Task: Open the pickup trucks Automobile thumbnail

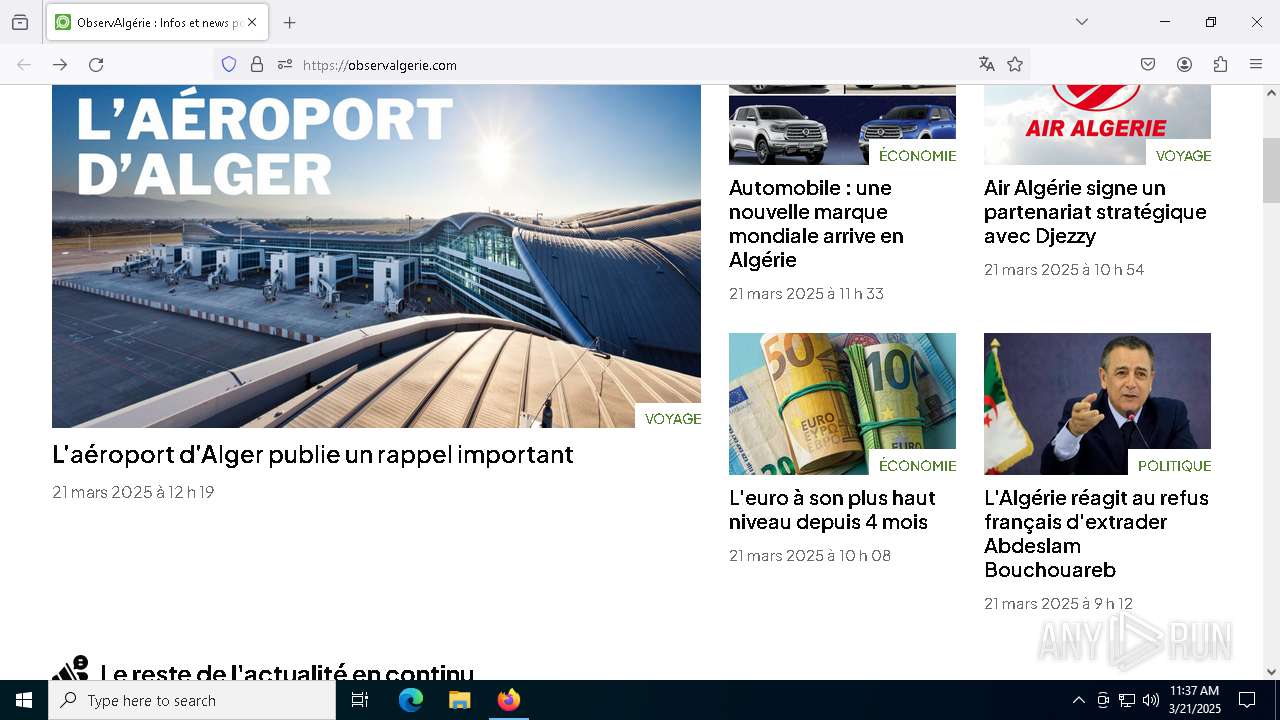Action: (842, 125)
